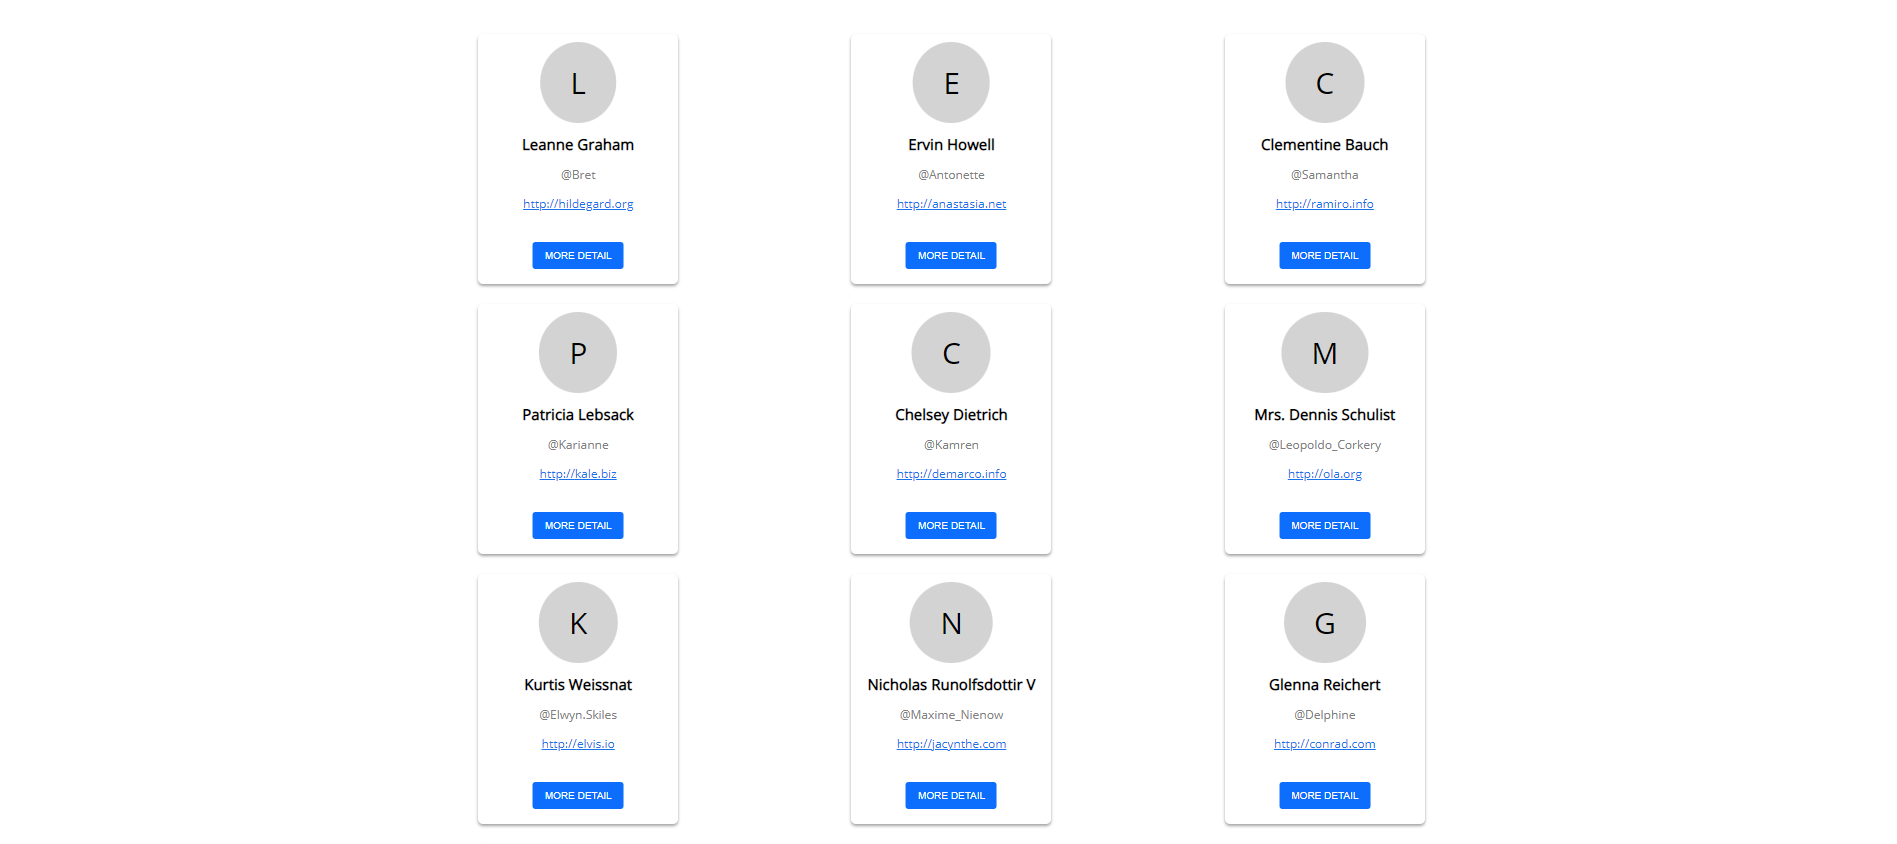Image resolution: width=1897 pixels, height=844 pixels.
Task: Follow the kale.biz website link
Action: pos(578,474)
